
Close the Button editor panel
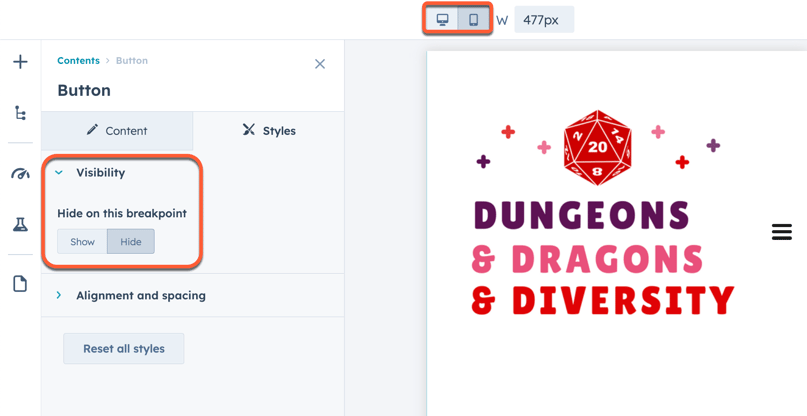(320, 64)
